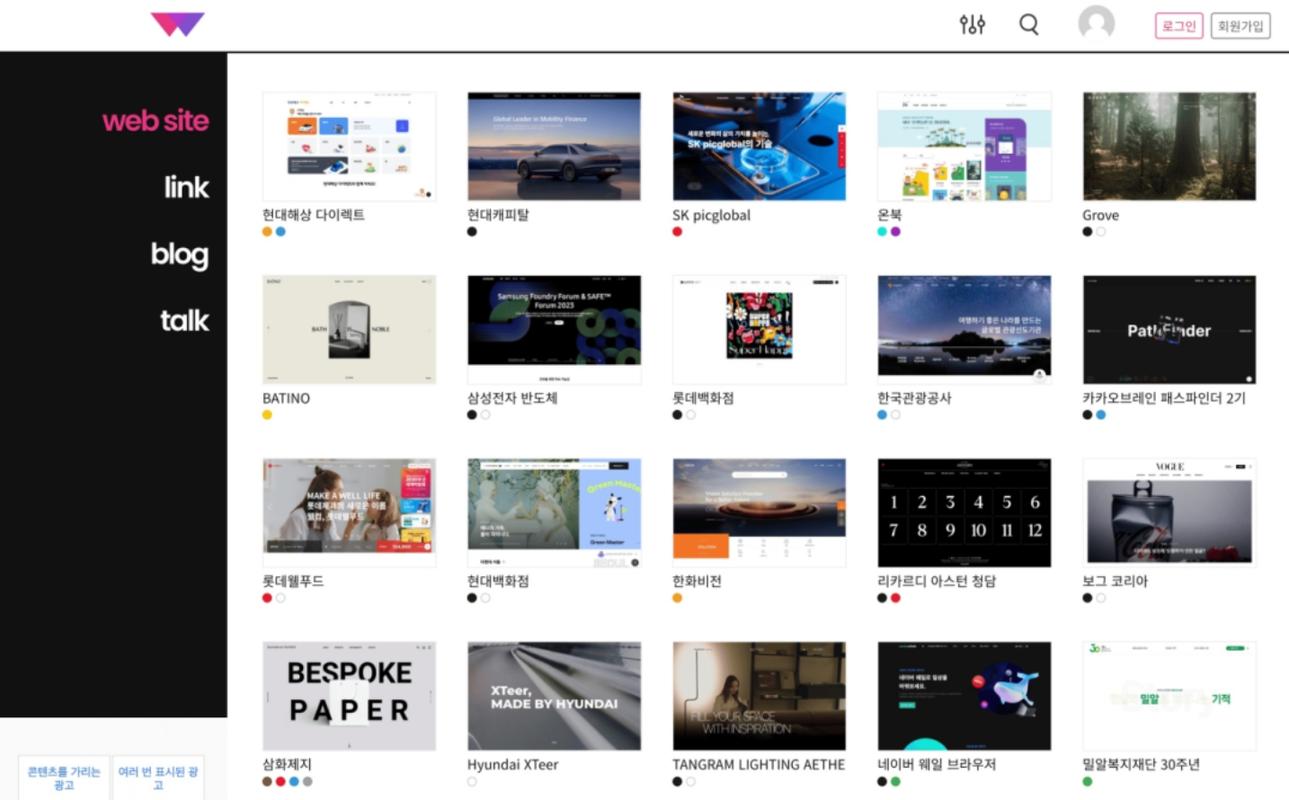Open the 현대해상 다이렉트 thumbnail
This screenshot has width=1289, height=800.
coord(349,146)
